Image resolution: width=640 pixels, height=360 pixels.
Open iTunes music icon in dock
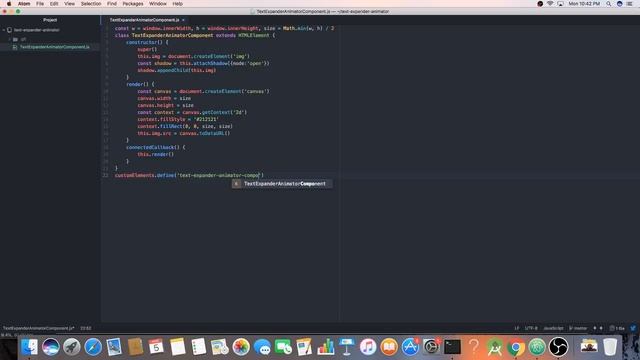[368, 347]
